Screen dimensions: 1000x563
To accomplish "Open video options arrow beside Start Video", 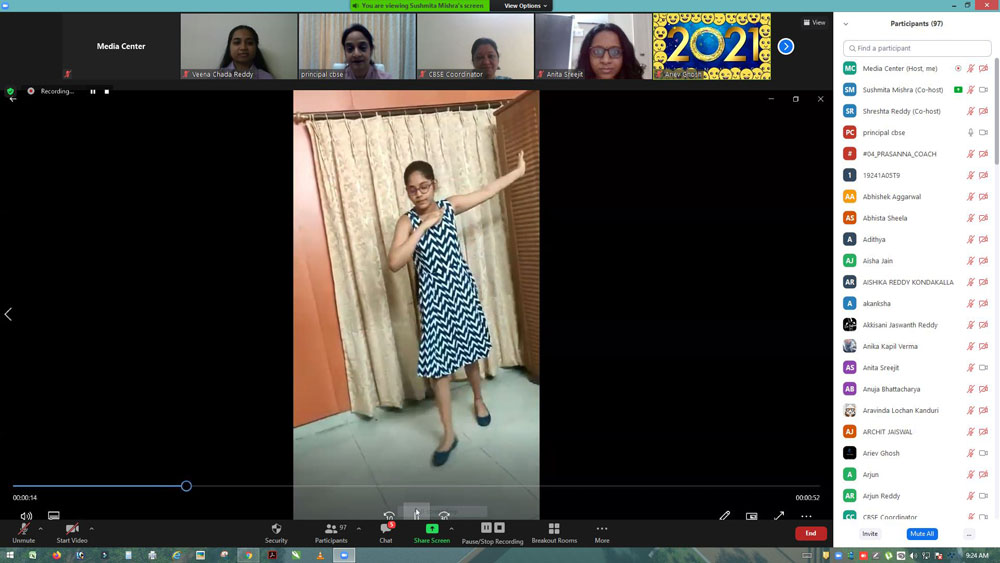I will point(91,529).
